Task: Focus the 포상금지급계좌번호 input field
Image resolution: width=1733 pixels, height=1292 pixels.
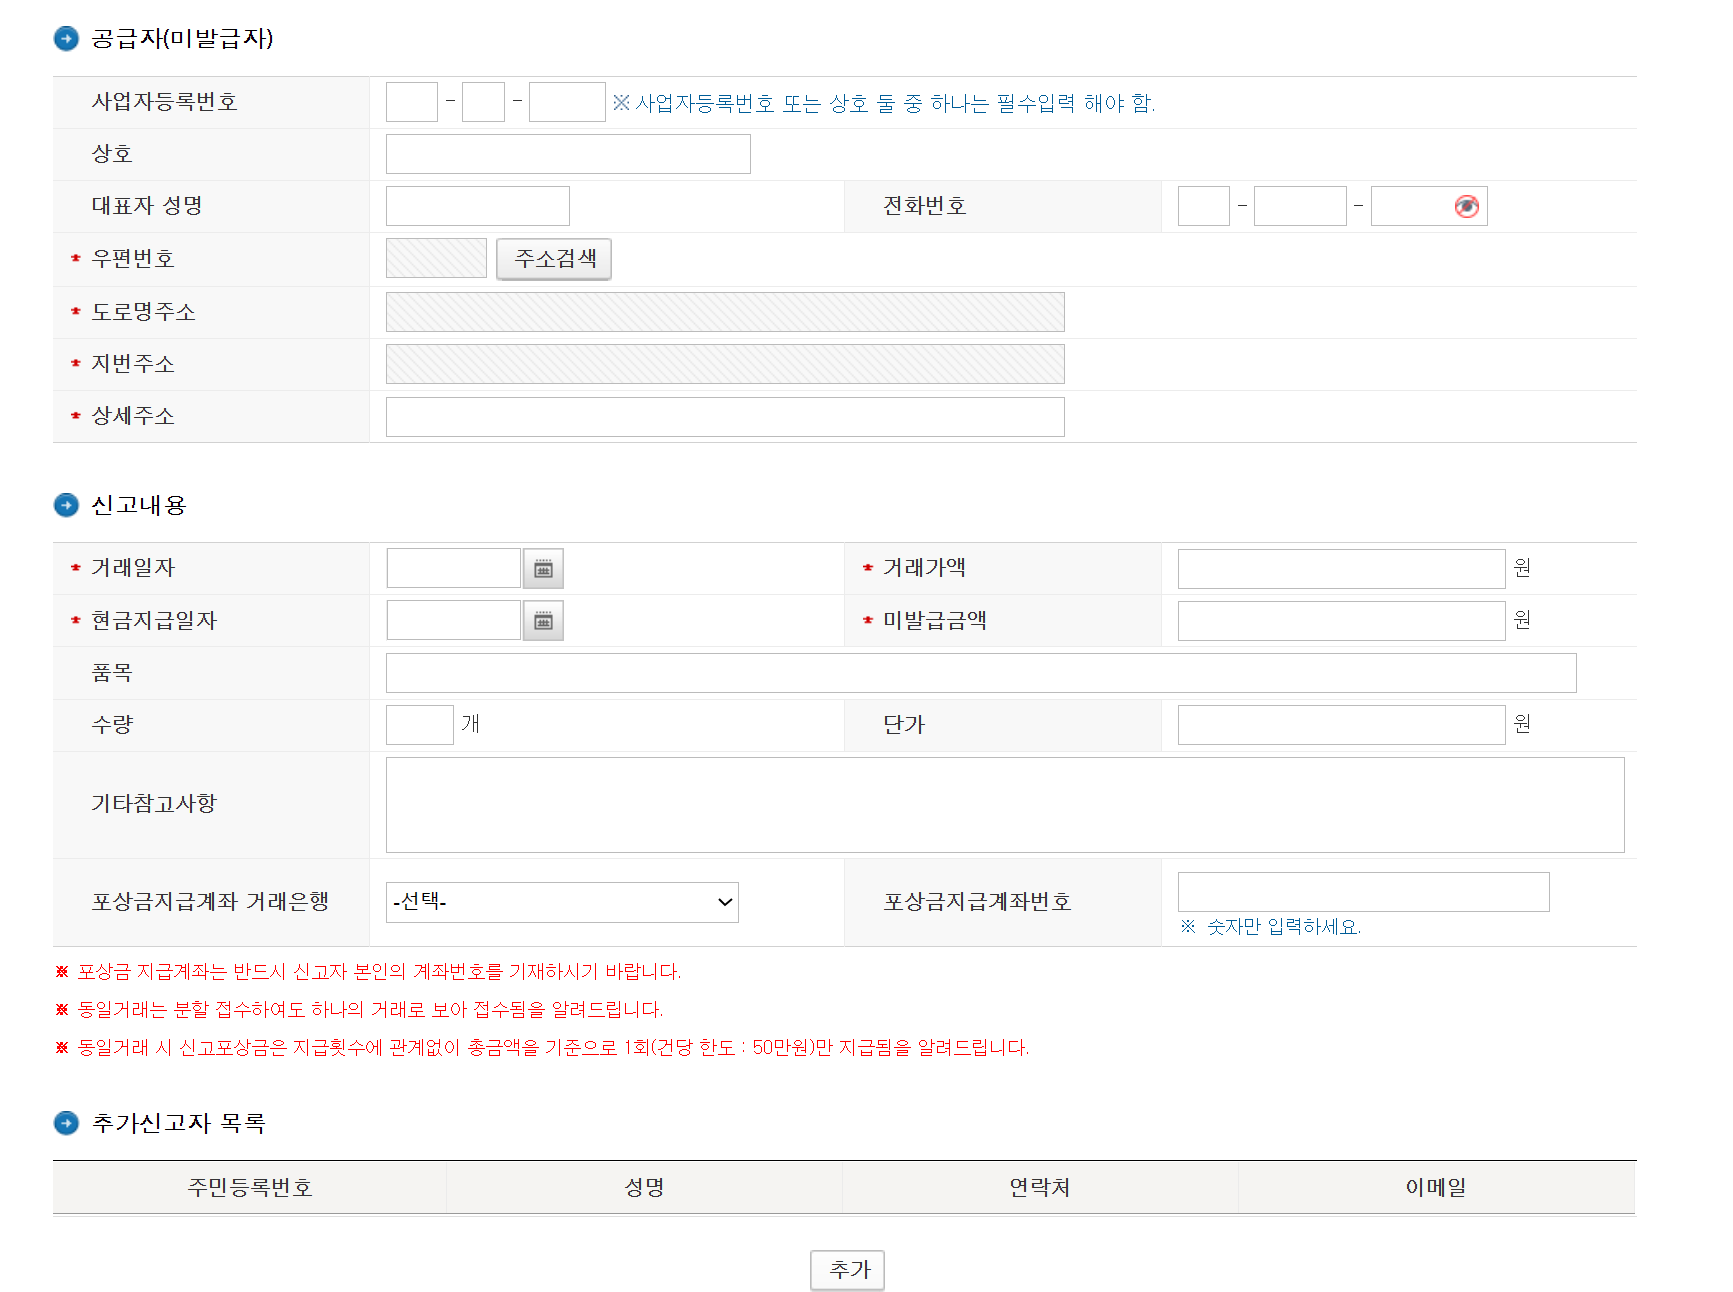Action: point(1363,892)
